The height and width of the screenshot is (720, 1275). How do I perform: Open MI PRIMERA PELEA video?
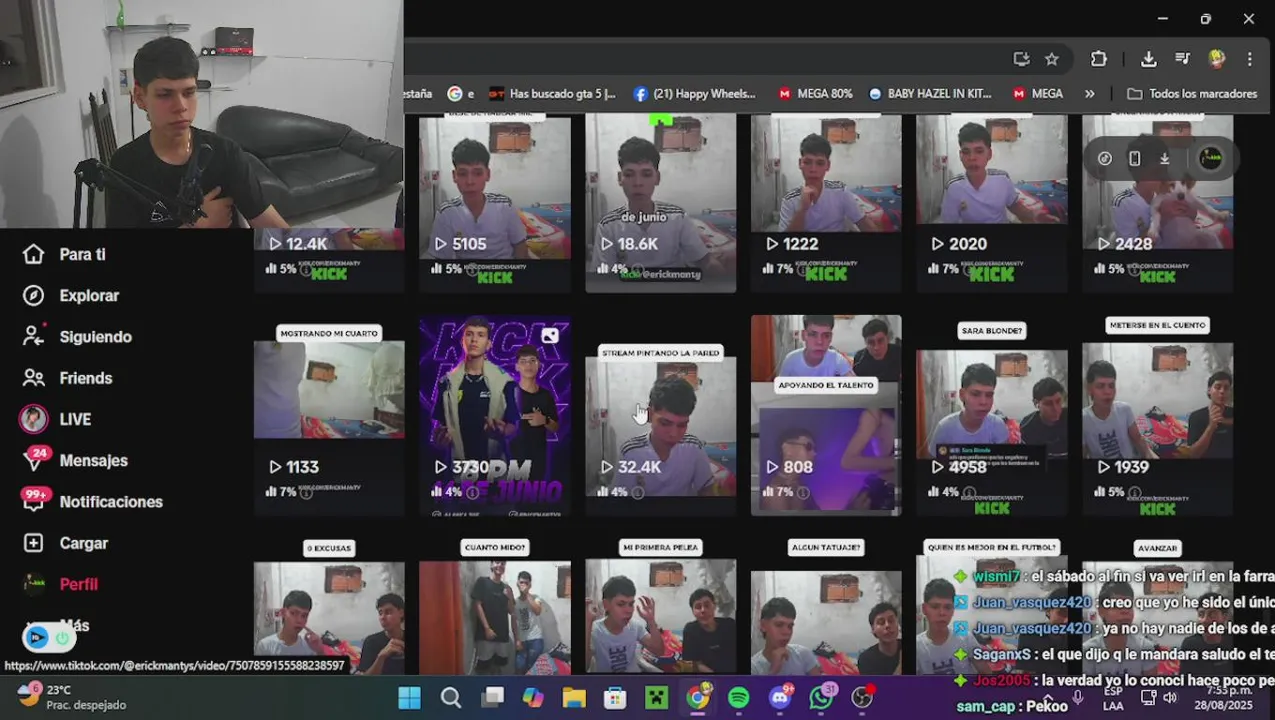coord(660,607)
